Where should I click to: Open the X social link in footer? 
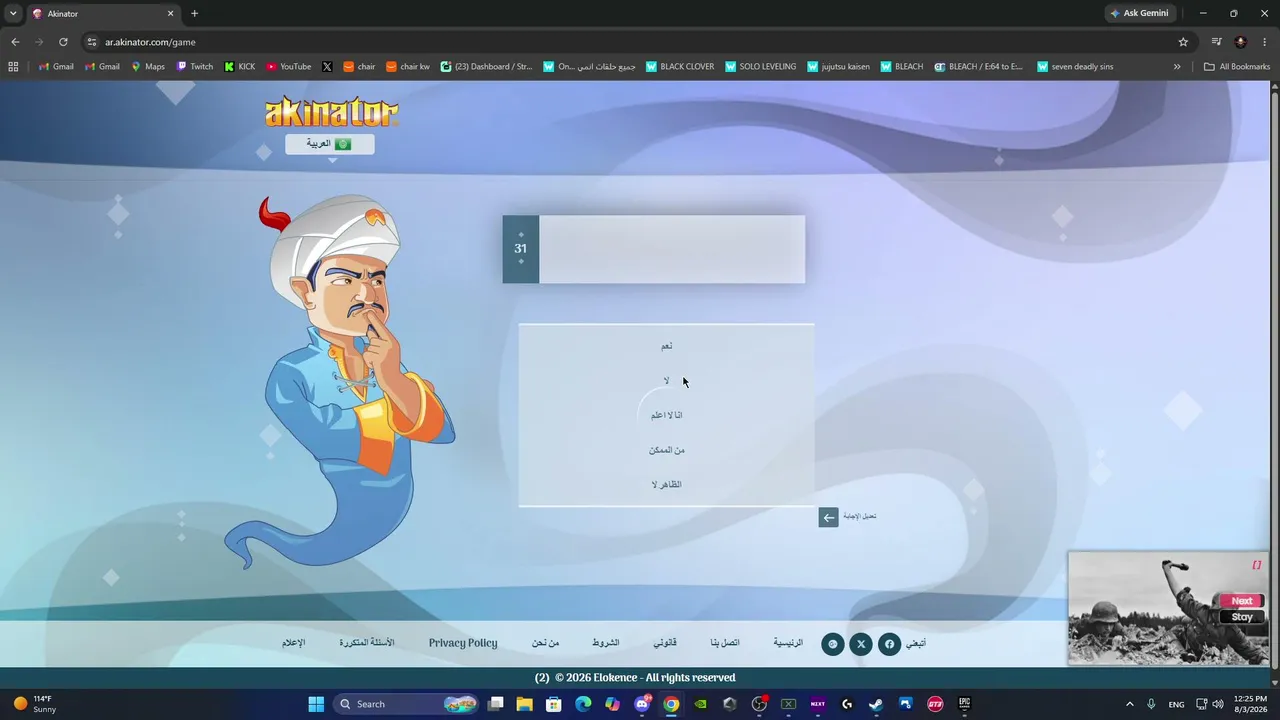[861, 644]
